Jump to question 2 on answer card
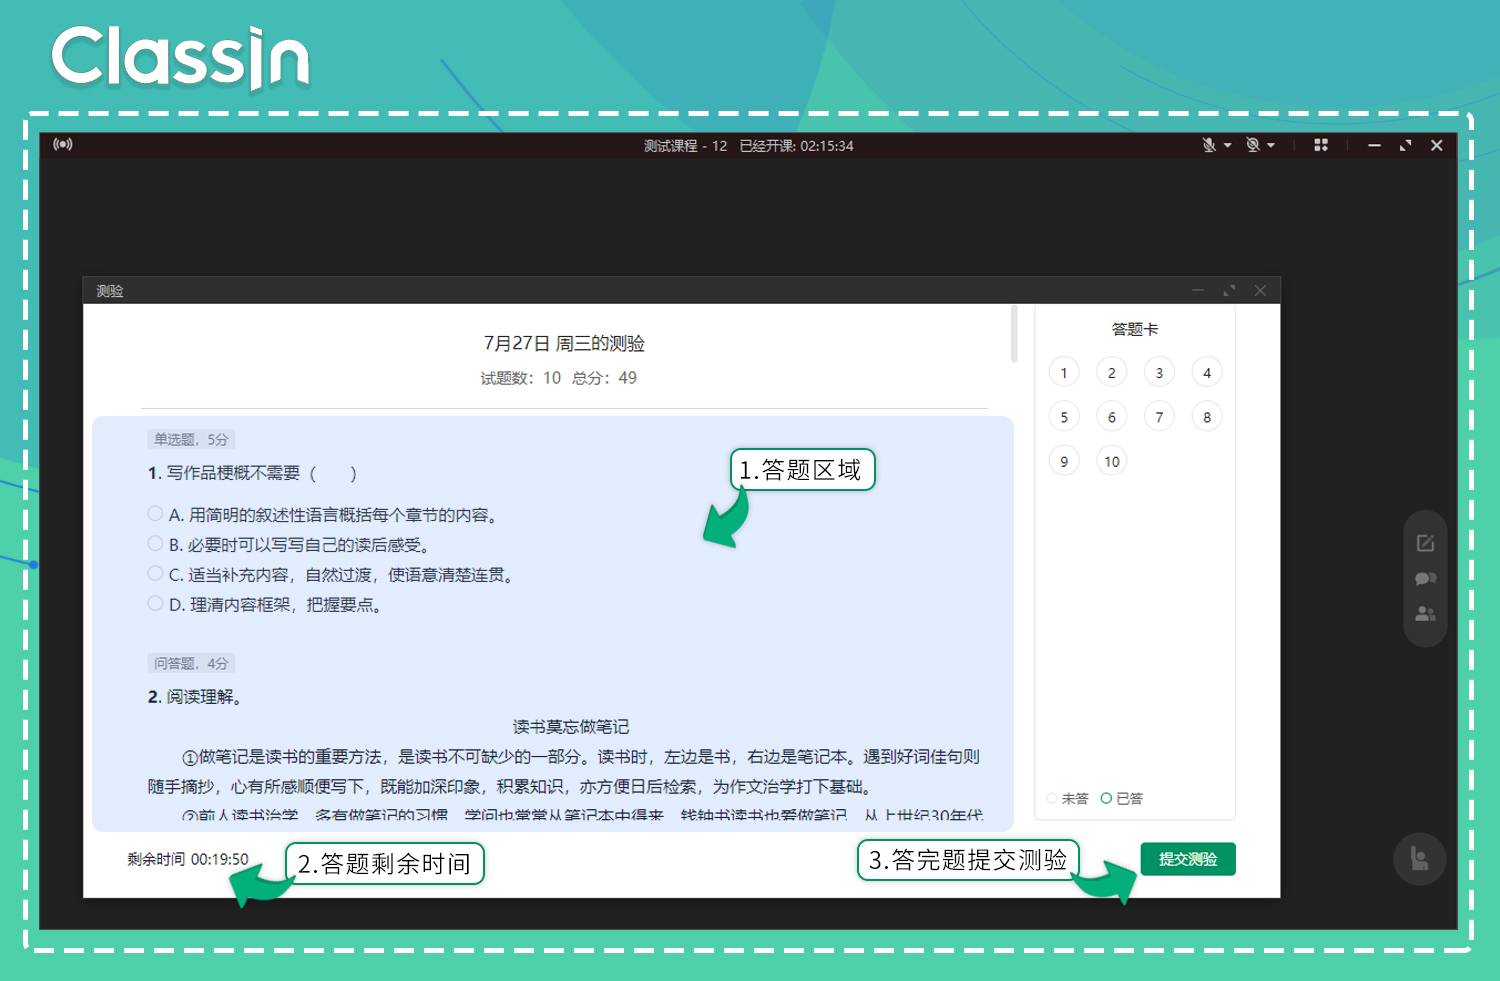 click(x=1112, y=373)
